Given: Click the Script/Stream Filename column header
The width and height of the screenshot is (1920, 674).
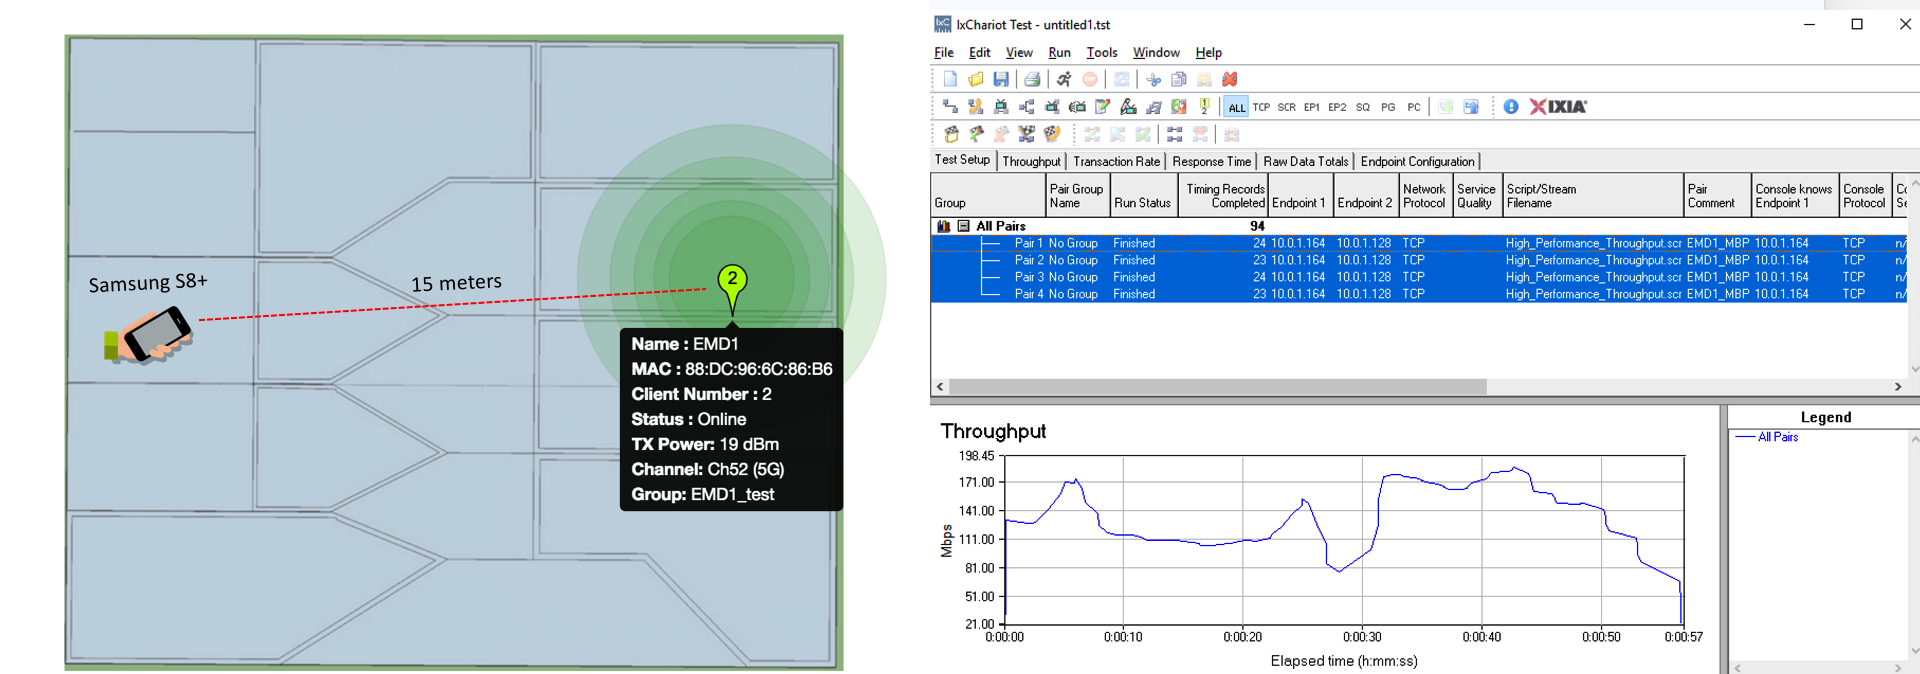Looking at the screenshot, I should pos(1593,195).
